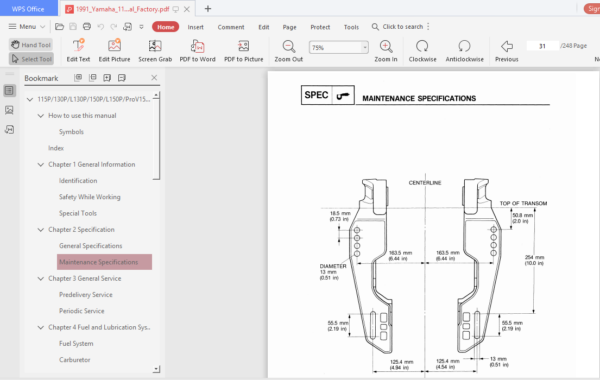The image size is (600, 380).
Task: Collapse Chapter 1 General Information node
Action: pos(41,165)
